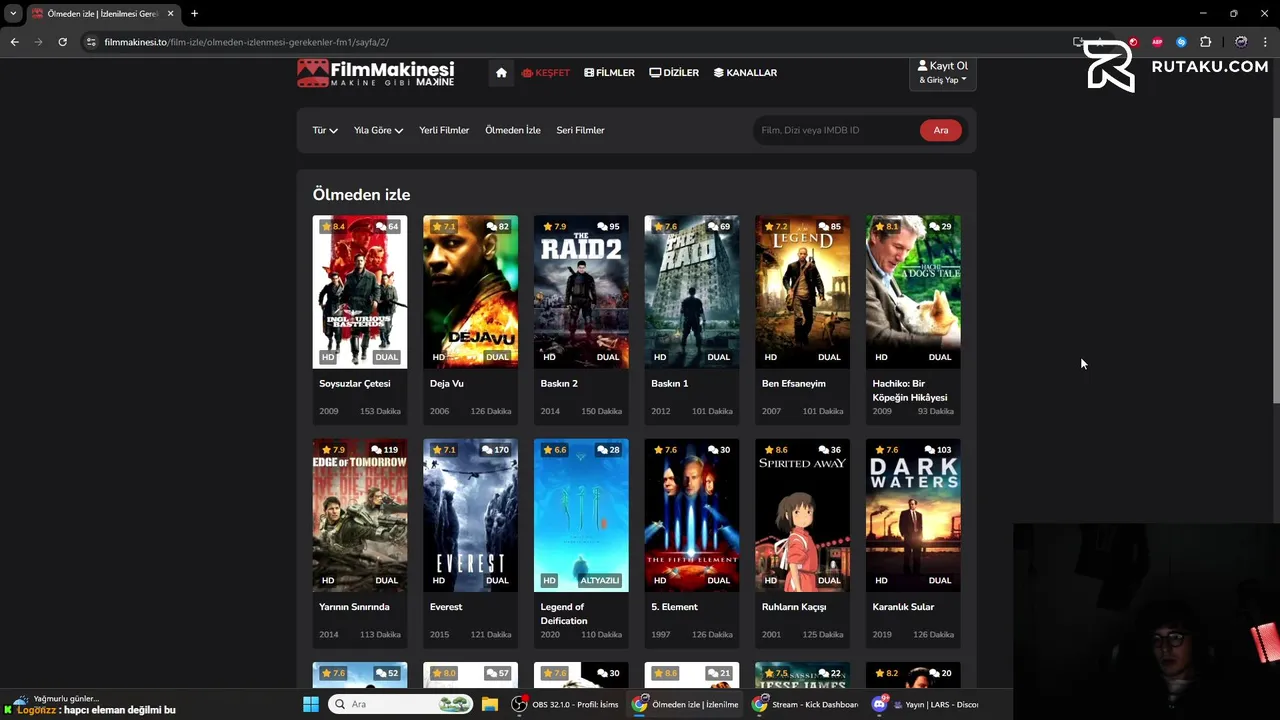Screen dimensions: 1280x720
Task: Click the Baskın 1 title
Action: (670, 383)
